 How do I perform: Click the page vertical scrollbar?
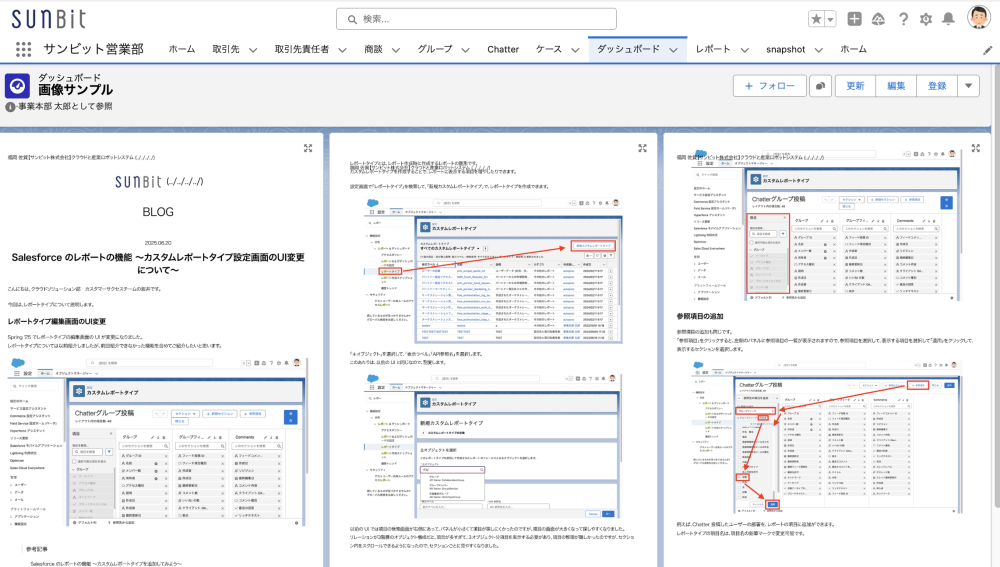click(996, 284)
